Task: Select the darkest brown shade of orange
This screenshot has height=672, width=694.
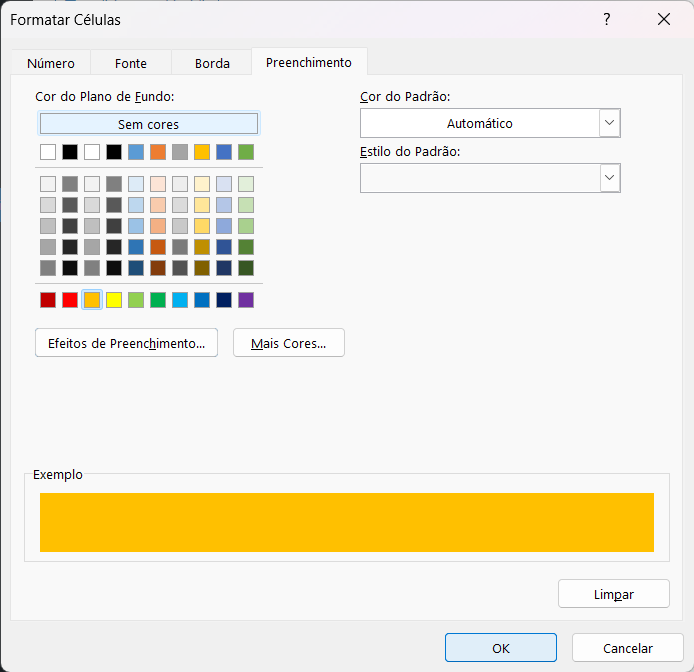Action: [x=158, y=268]
